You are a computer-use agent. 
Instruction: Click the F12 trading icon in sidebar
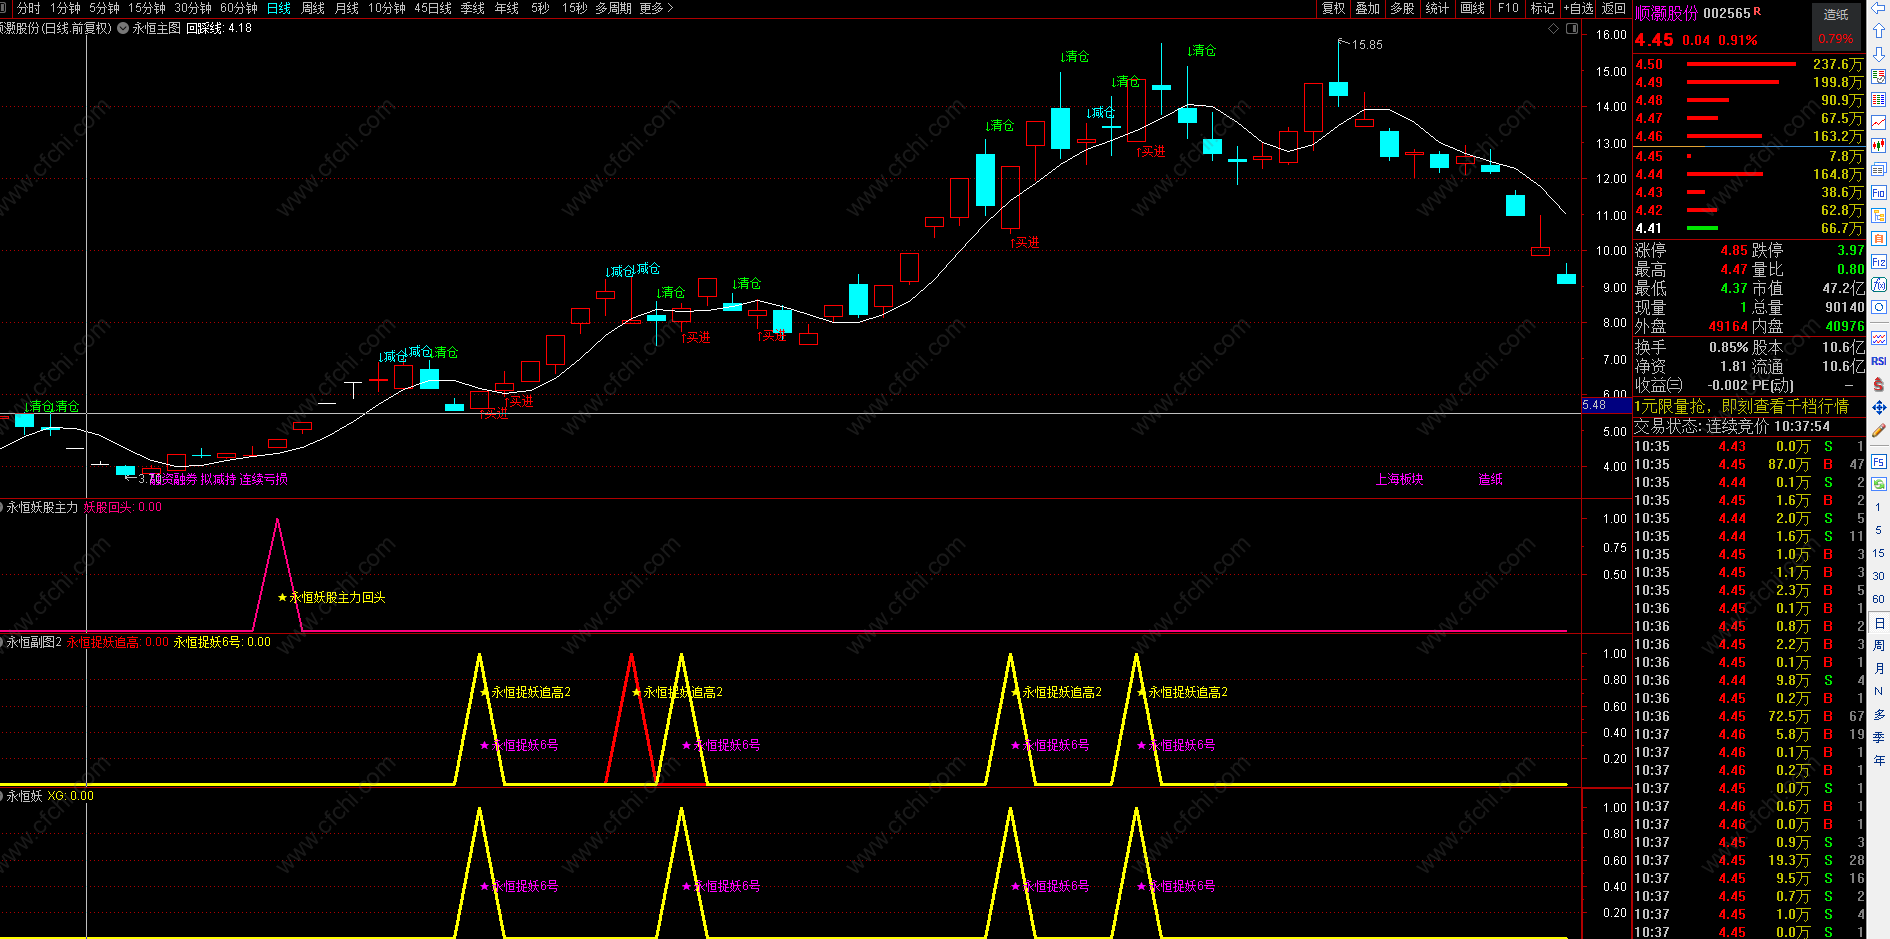click(1879, 262)
